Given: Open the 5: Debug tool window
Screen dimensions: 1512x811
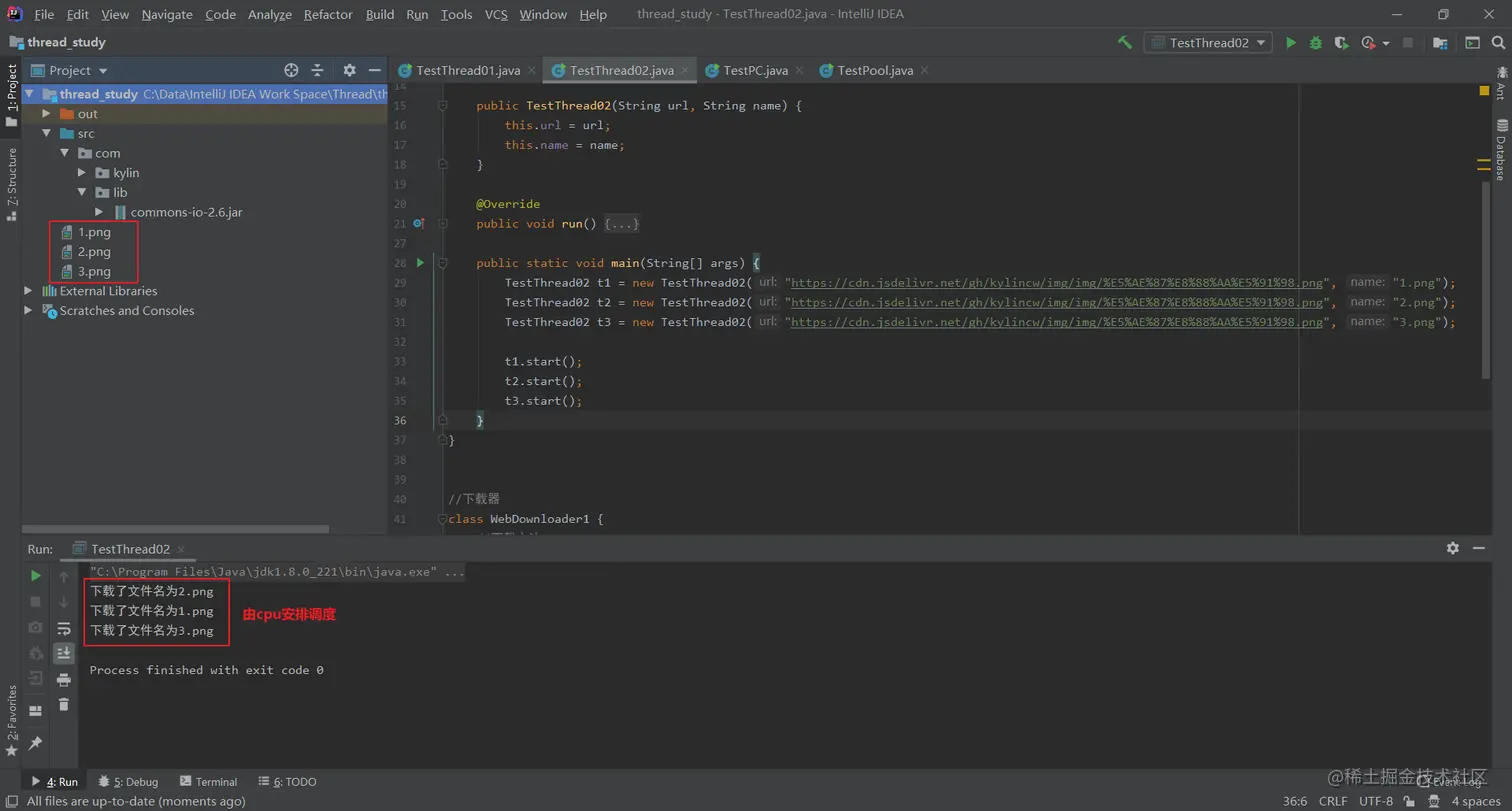Looking at the screenshot, I should (x=128, y=782).
